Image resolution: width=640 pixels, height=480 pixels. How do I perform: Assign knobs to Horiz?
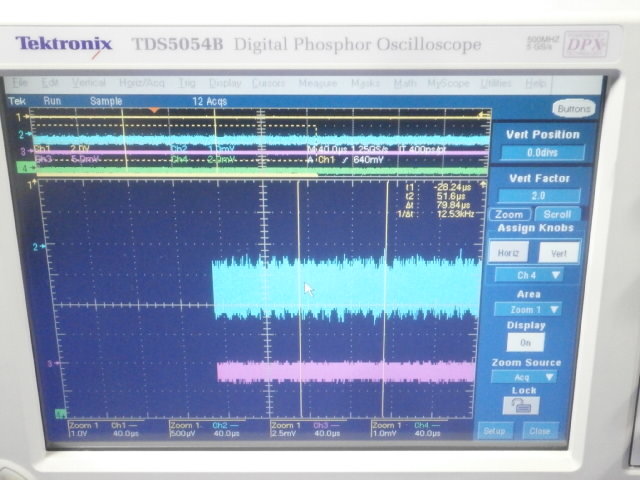508,253
